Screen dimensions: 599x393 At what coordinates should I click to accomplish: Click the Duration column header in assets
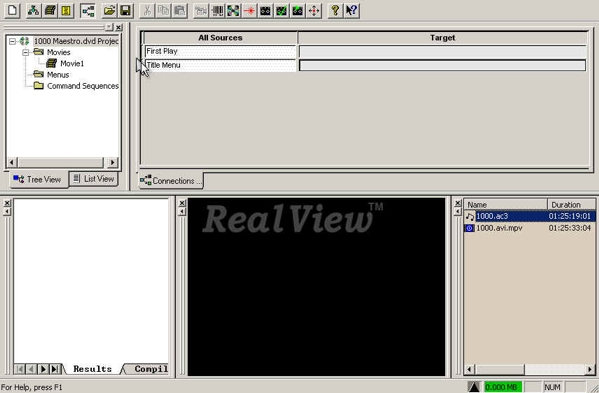[x=571, y=205]
